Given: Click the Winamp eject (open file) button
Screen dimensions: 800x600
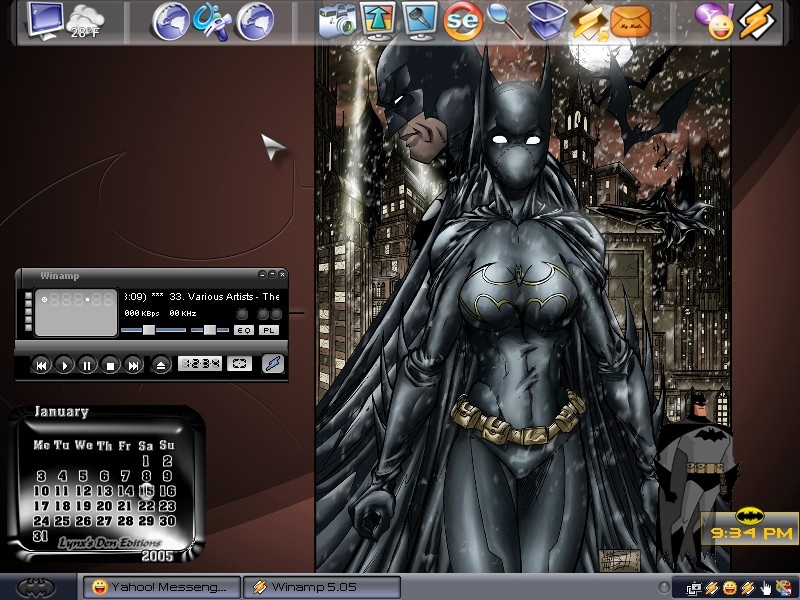Looking at the screenshot, I should pos(161,365).
